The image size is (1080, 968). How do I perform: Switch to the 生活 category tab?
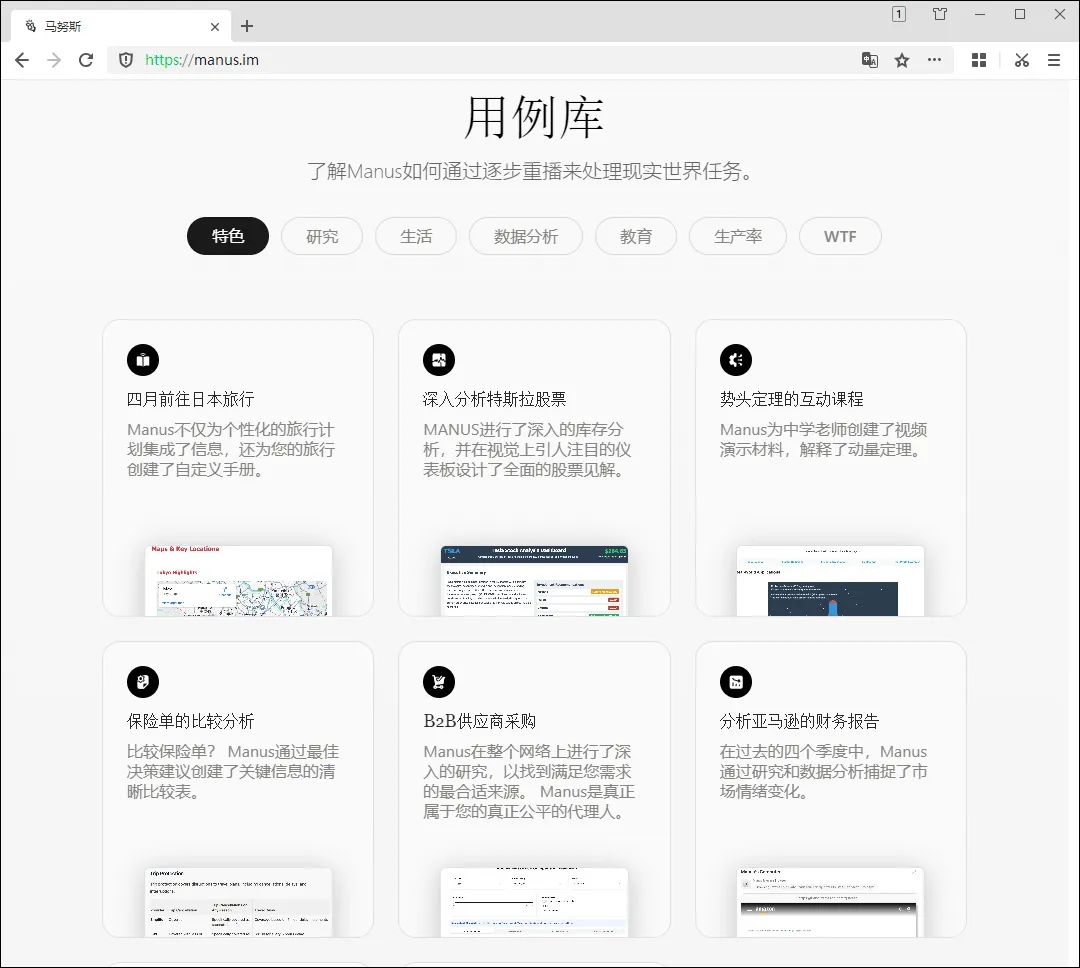pos(416,236)
